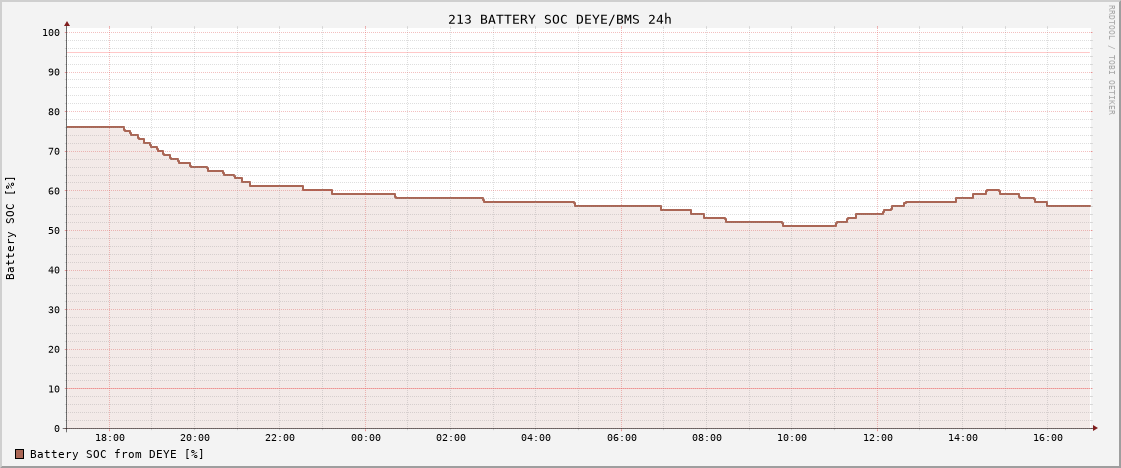Click the Battery SOC legend color swatch
The image size is (1121, 468).
coord(19,454)
